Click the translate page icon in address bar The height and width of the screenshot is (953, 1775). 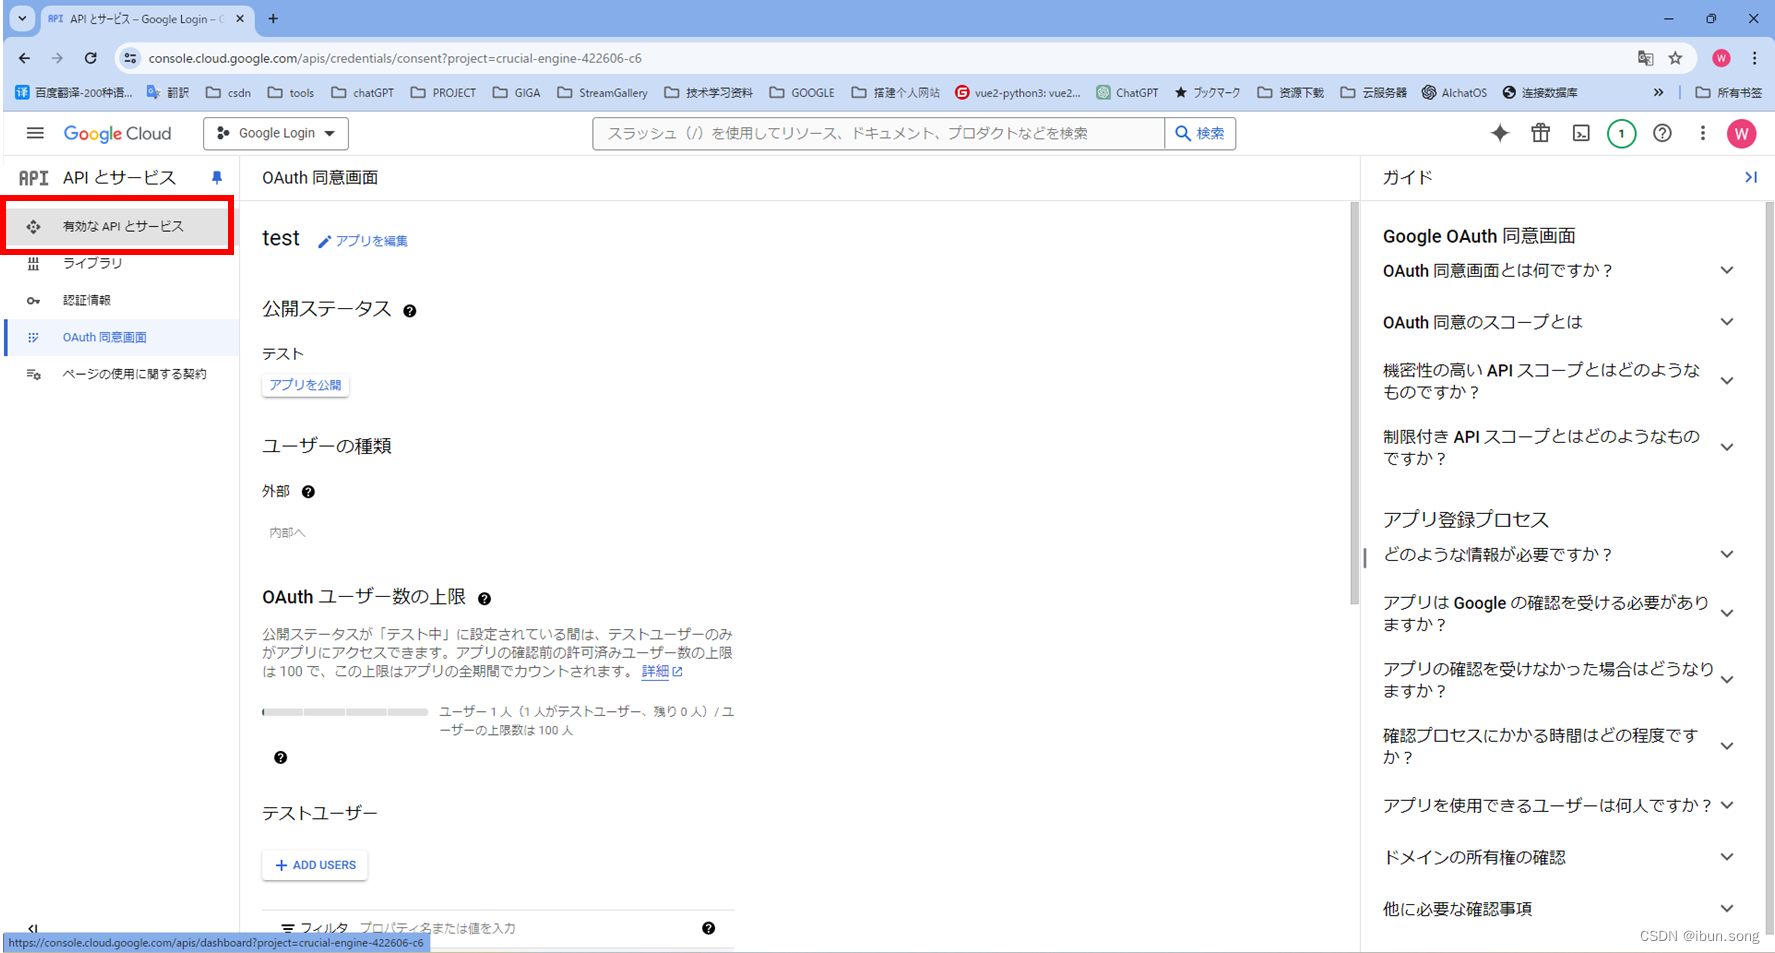pyautogui.click(x=1645, y=58)
